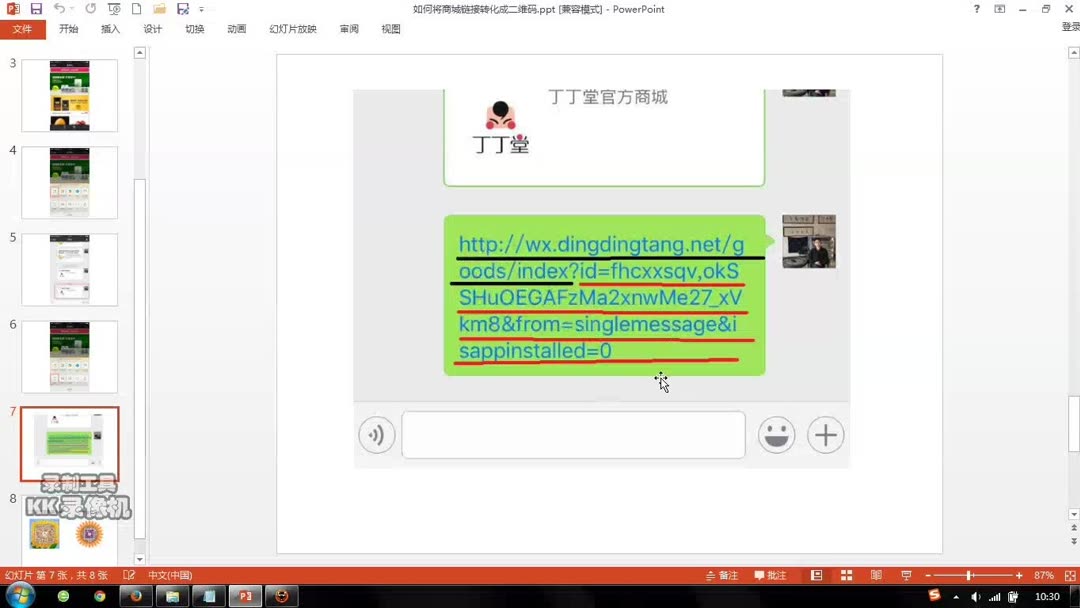Click the Fit slide to window button

coord(1068,575)
